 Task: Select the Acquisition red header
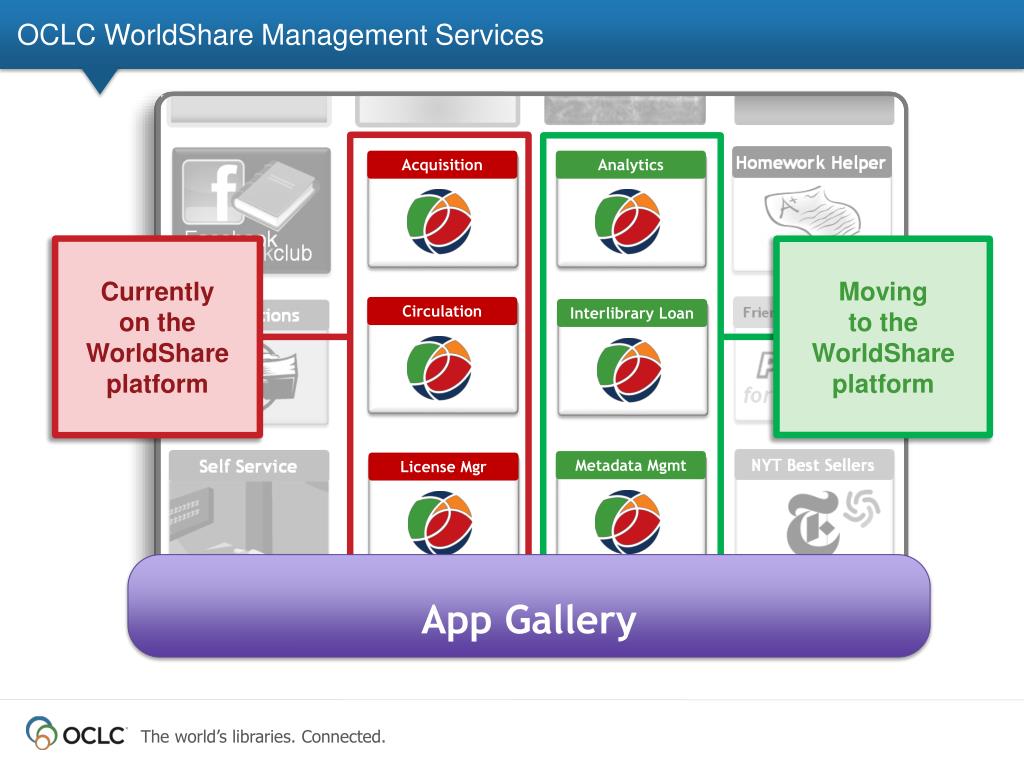[442, 165]
